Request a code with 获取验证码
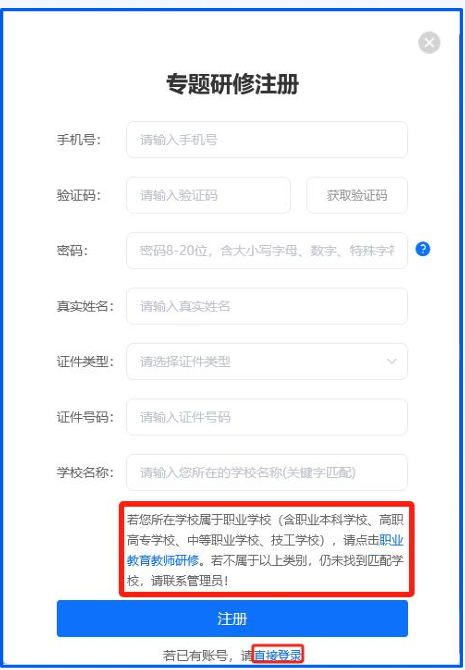The height and width of the screenshot is (670, 465). click(x=357, y=195)
